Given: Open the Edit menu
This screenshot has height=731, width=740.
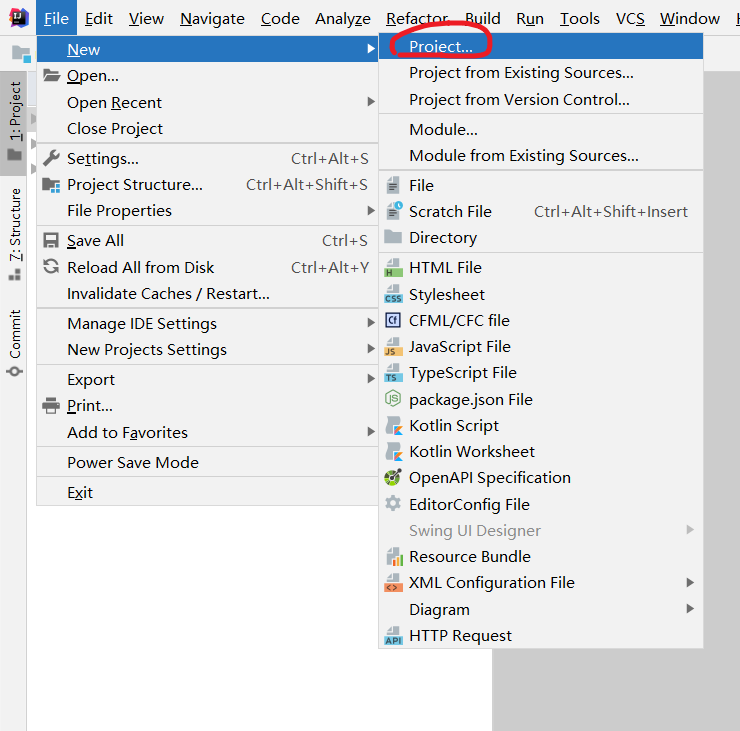Looking at the screenshot, I should [x=99, y=18].
